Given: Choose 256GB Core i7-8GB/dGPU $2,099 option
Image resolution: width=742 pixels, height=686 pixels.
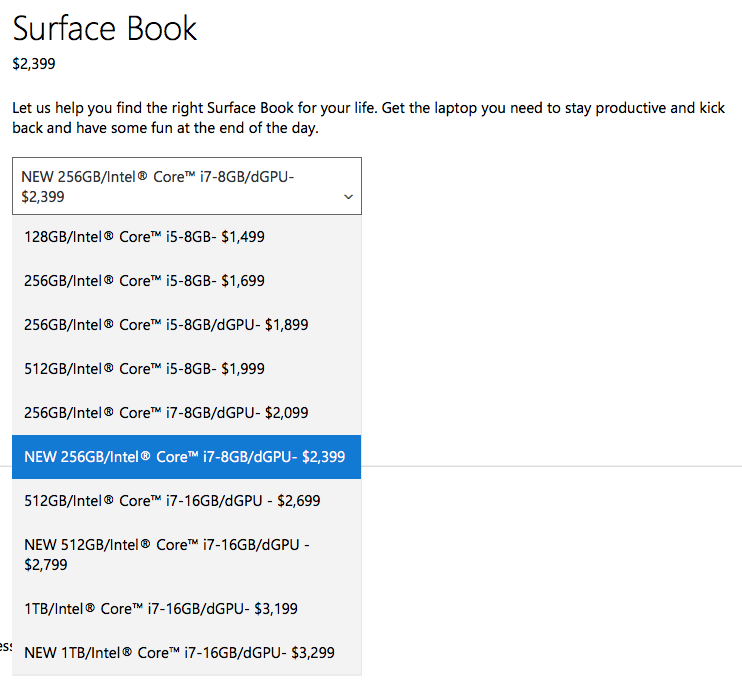Looking at the screenshot, I should click(186, 413).
